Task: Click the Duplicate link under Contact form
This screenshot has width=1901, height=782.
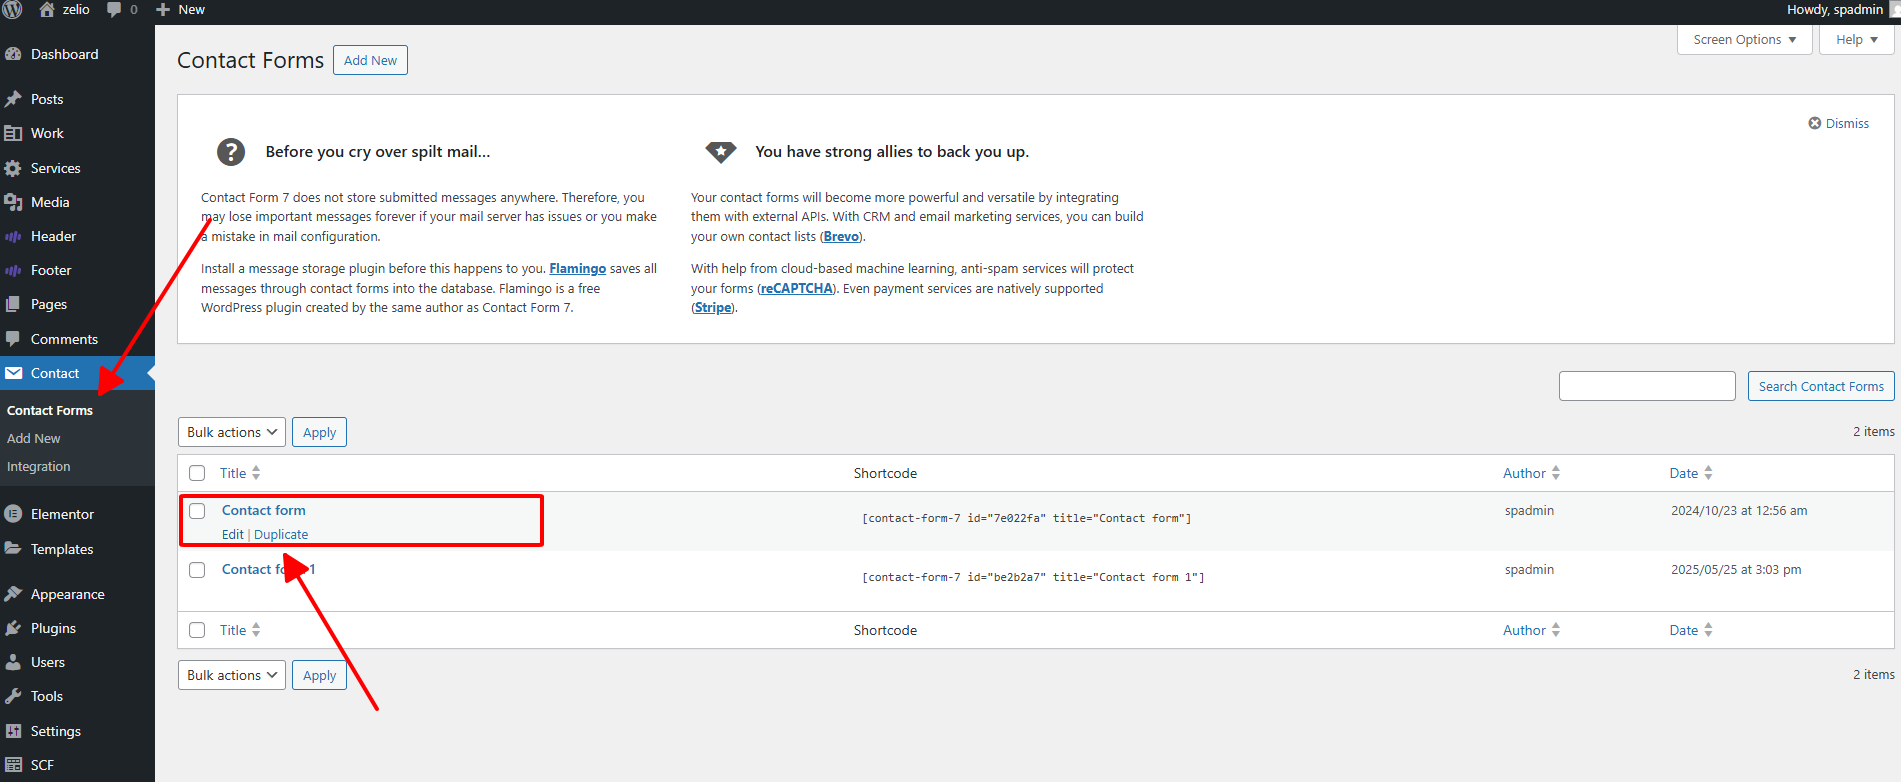Action: click(281, 534)
